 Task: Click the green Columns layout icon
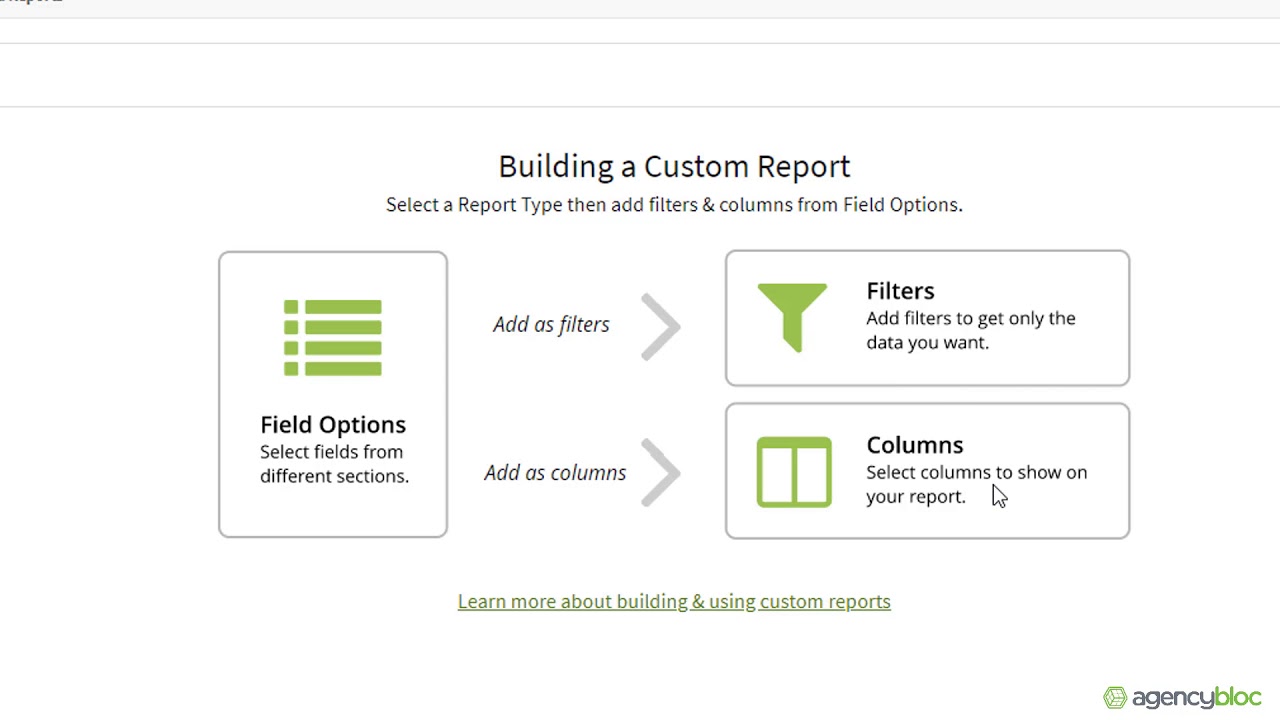coord(794,472)
